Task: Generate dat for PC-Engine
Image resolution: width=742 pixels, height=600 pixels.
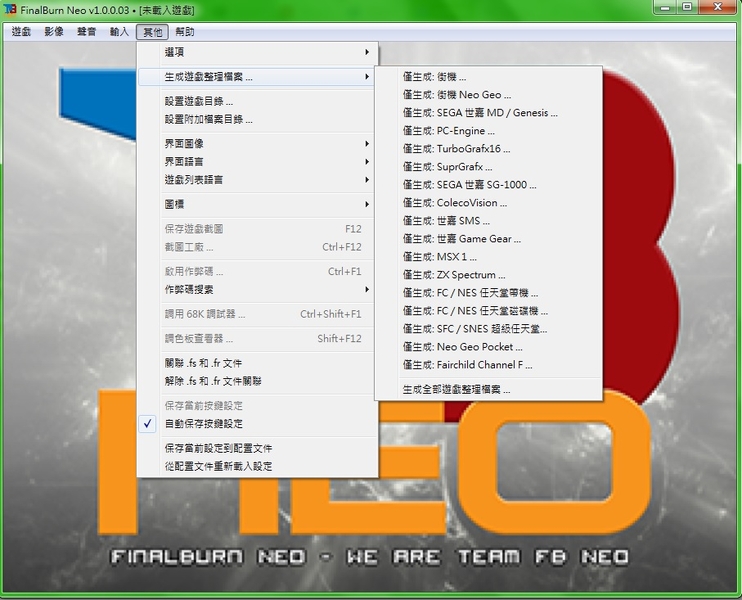Action: coord(488,131)
